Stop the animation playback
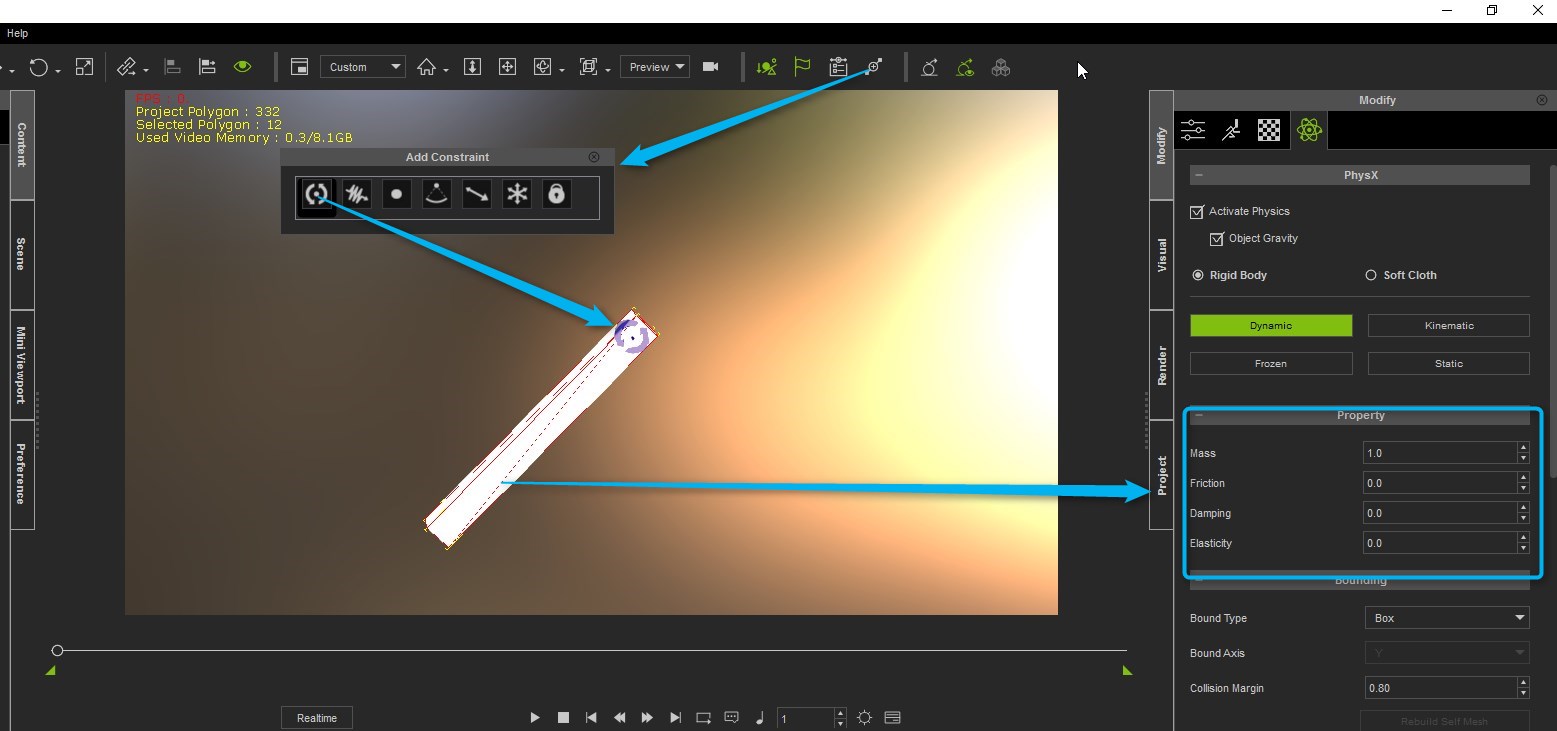1557x731 pixels. point(563,718)
